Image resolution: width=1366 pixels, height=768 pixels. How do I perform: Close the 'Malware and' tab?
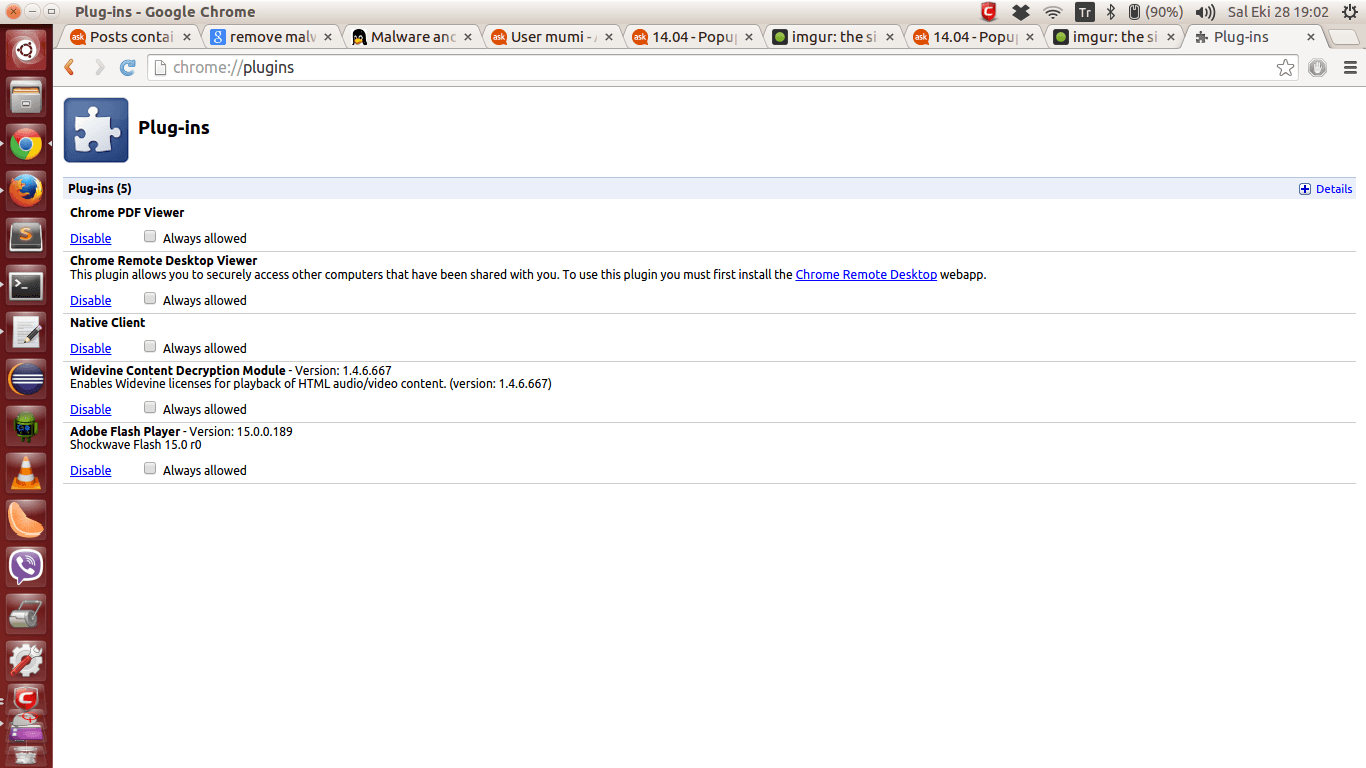click(468, 37)
